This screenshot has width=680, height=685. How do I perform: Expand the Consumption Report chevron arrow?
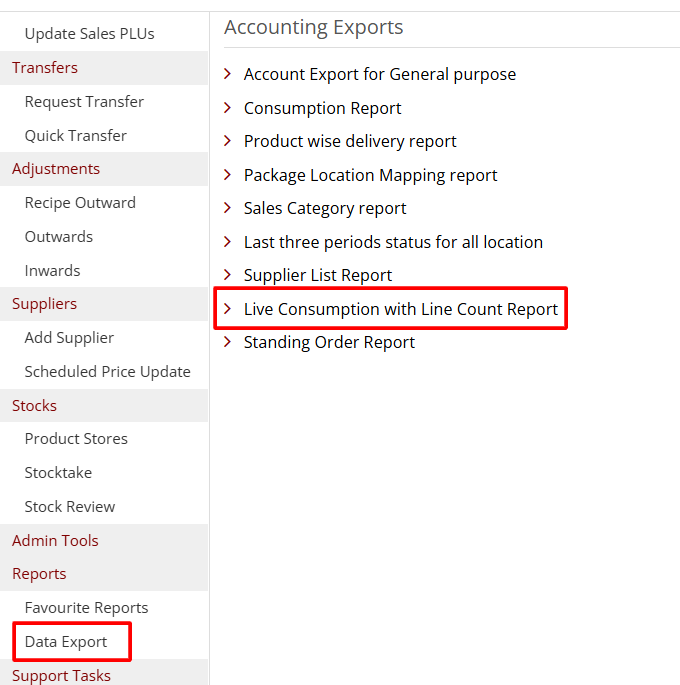(228, 108)
